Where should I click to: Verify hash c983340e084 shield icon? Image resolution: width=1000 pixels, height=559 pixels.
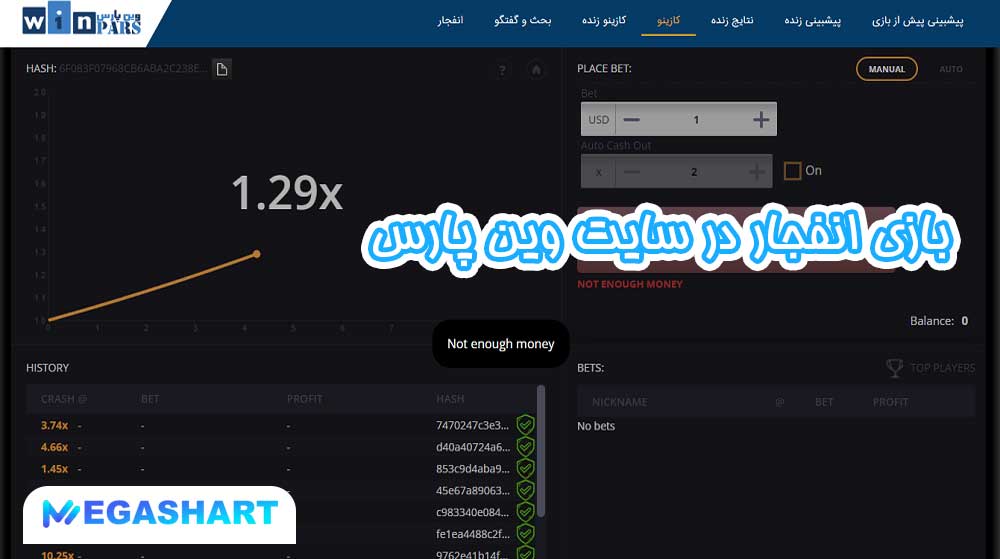pos(526,512)
